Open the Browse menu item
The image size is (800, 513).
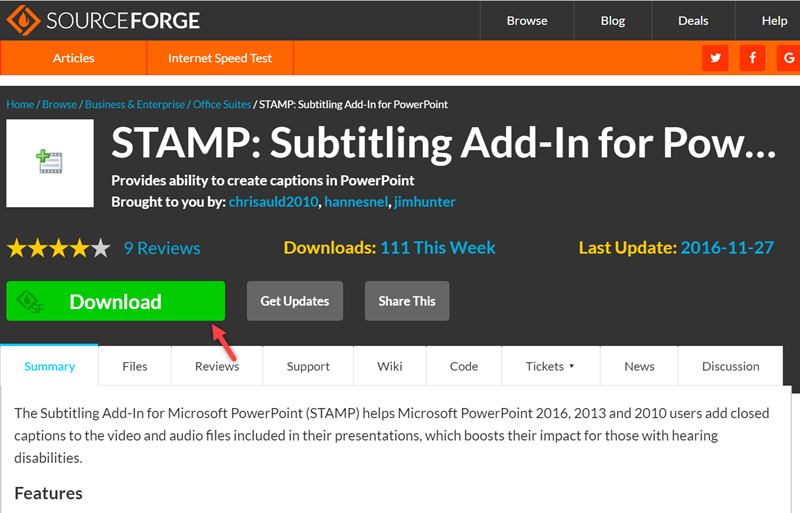click(x=527, y=20)
